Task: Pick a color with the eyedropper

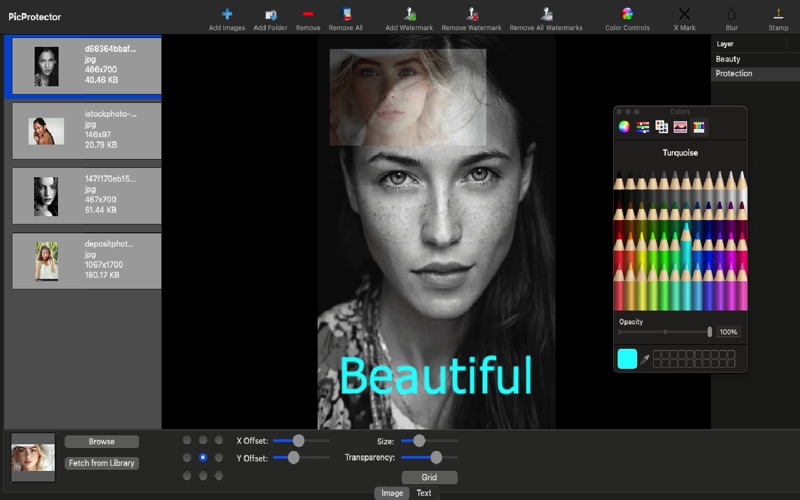Action: (x=645, y=359)
